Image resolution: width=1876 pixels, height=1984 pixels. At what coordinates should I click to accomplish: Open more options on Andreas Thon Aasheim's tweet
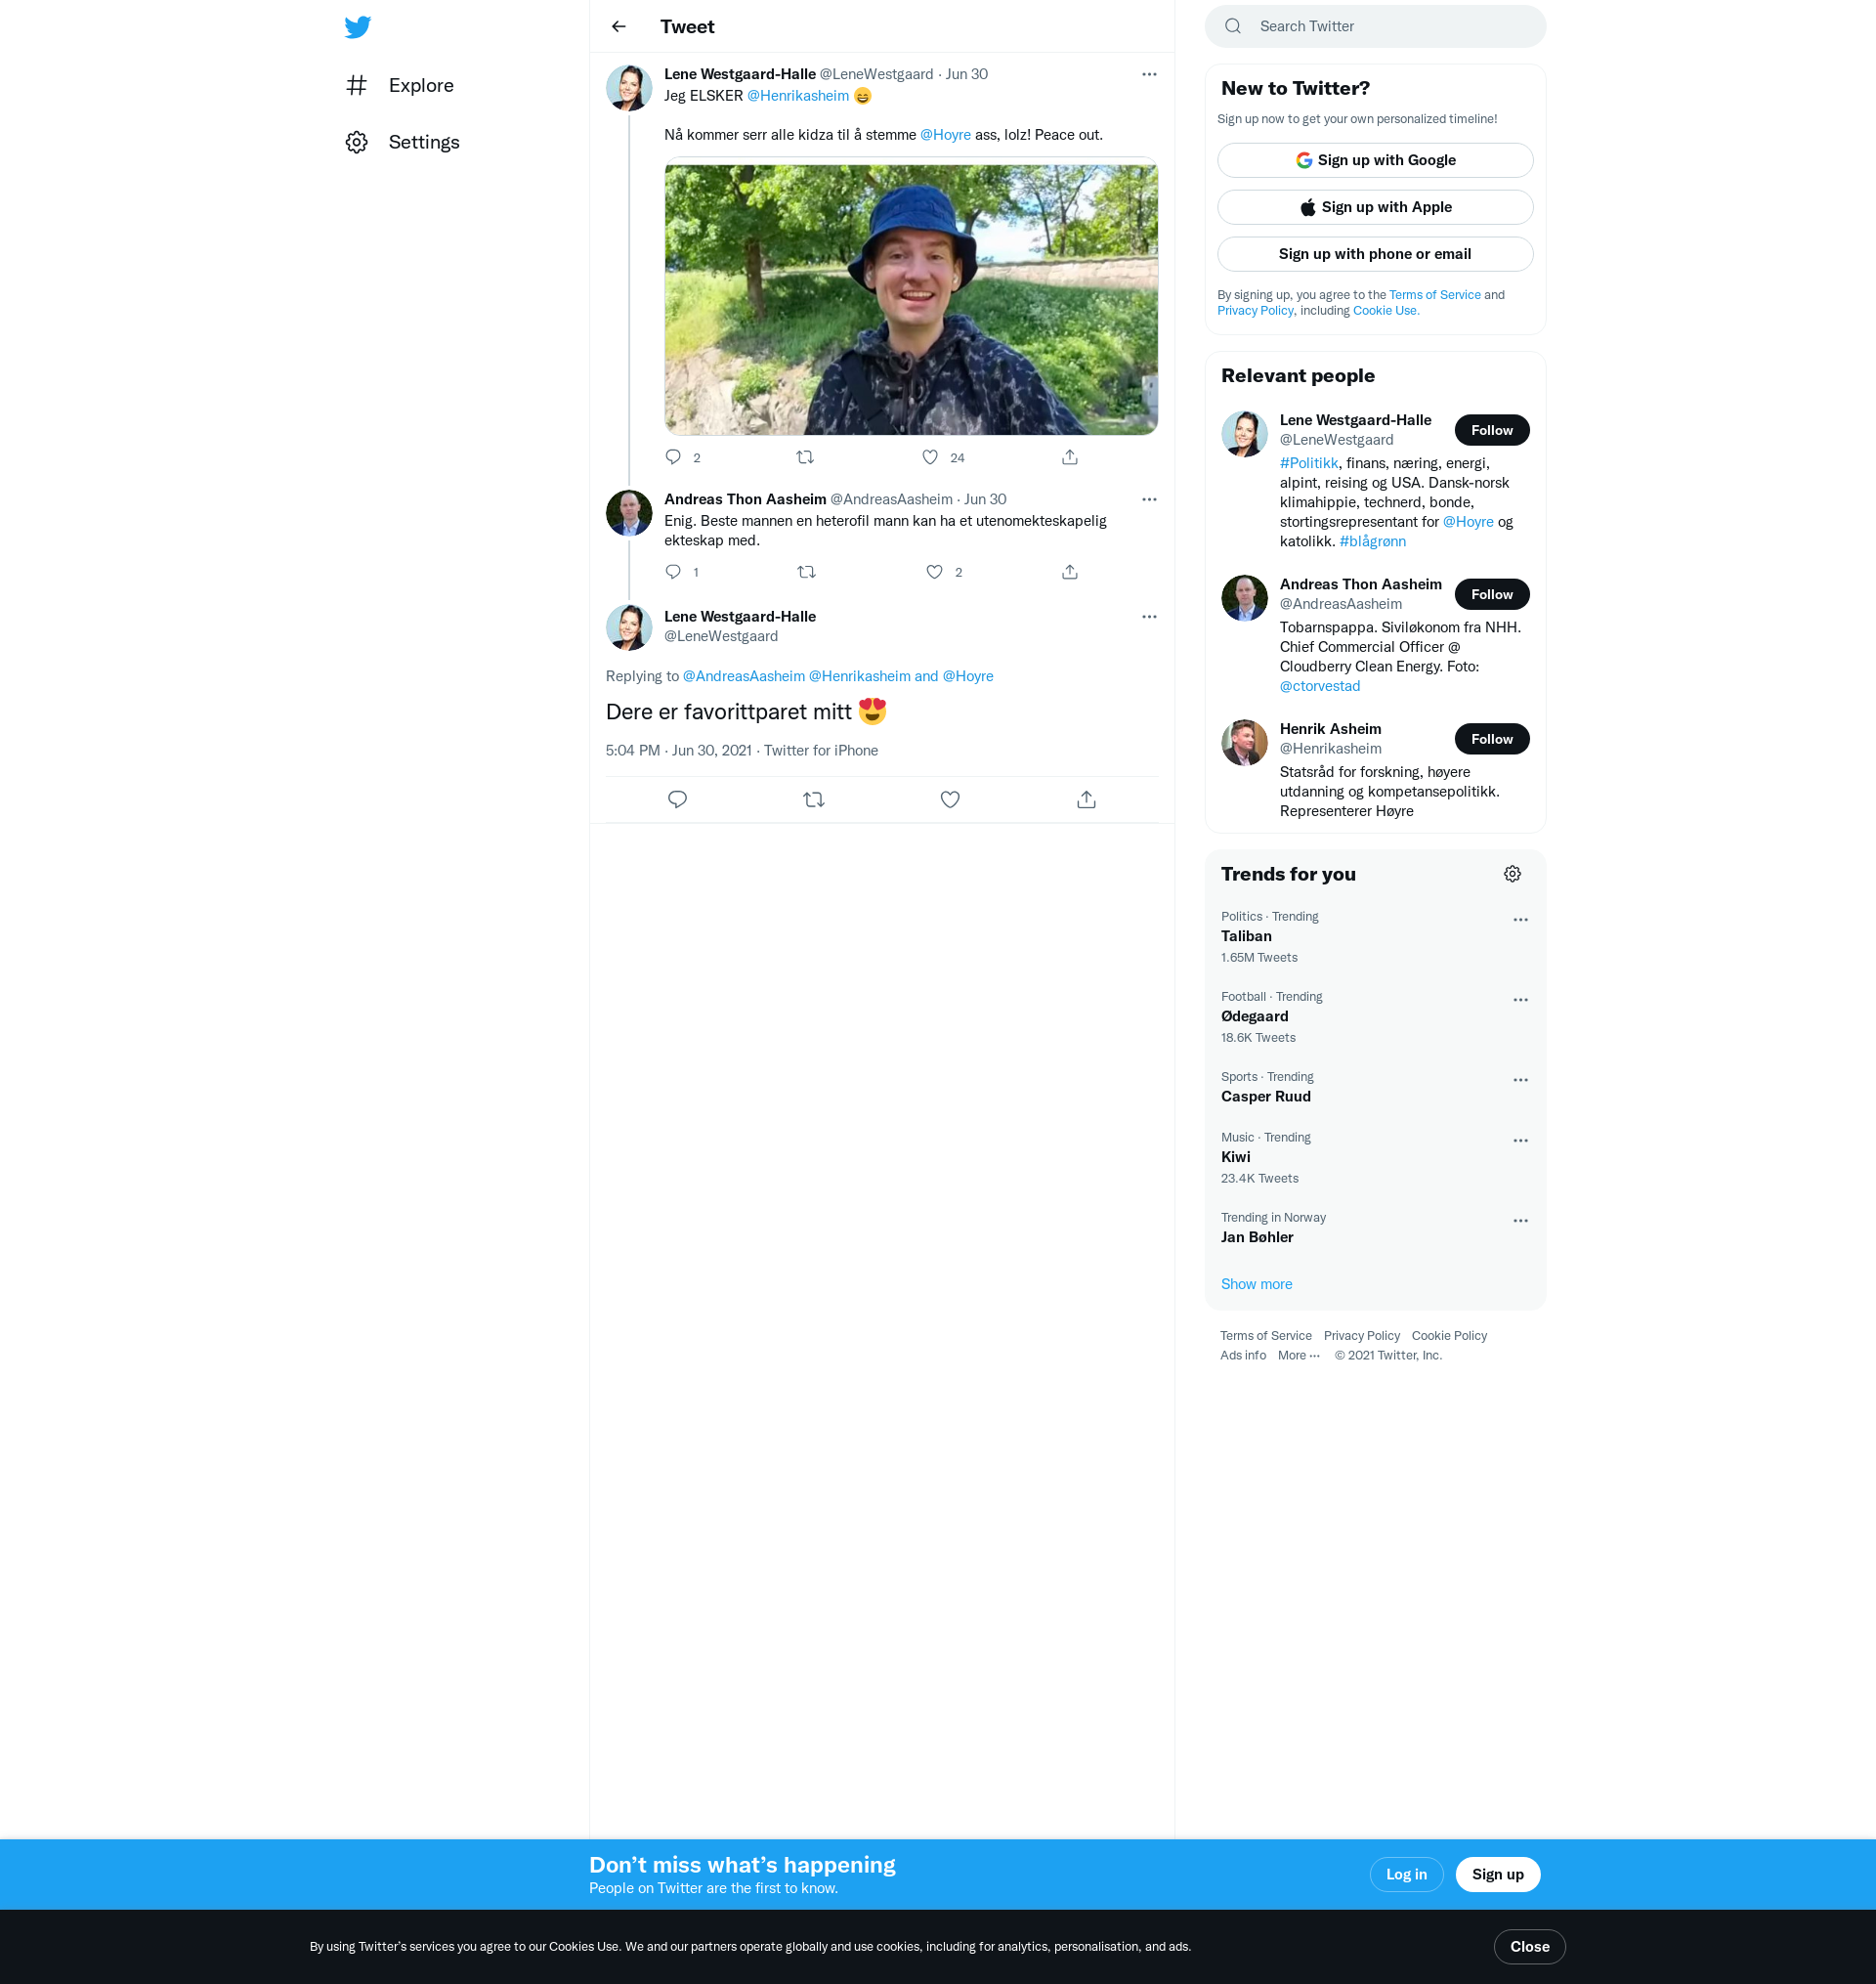tap(1149, 499)
